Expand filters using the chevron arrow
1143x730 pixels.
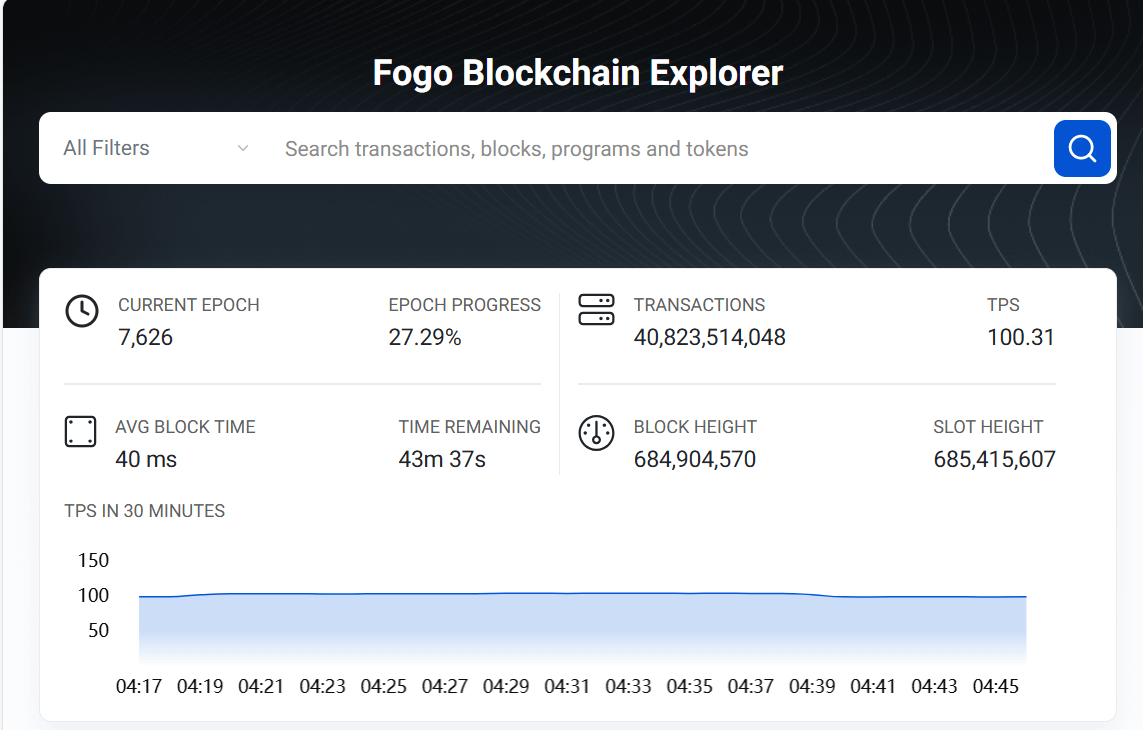pos(242,149)
